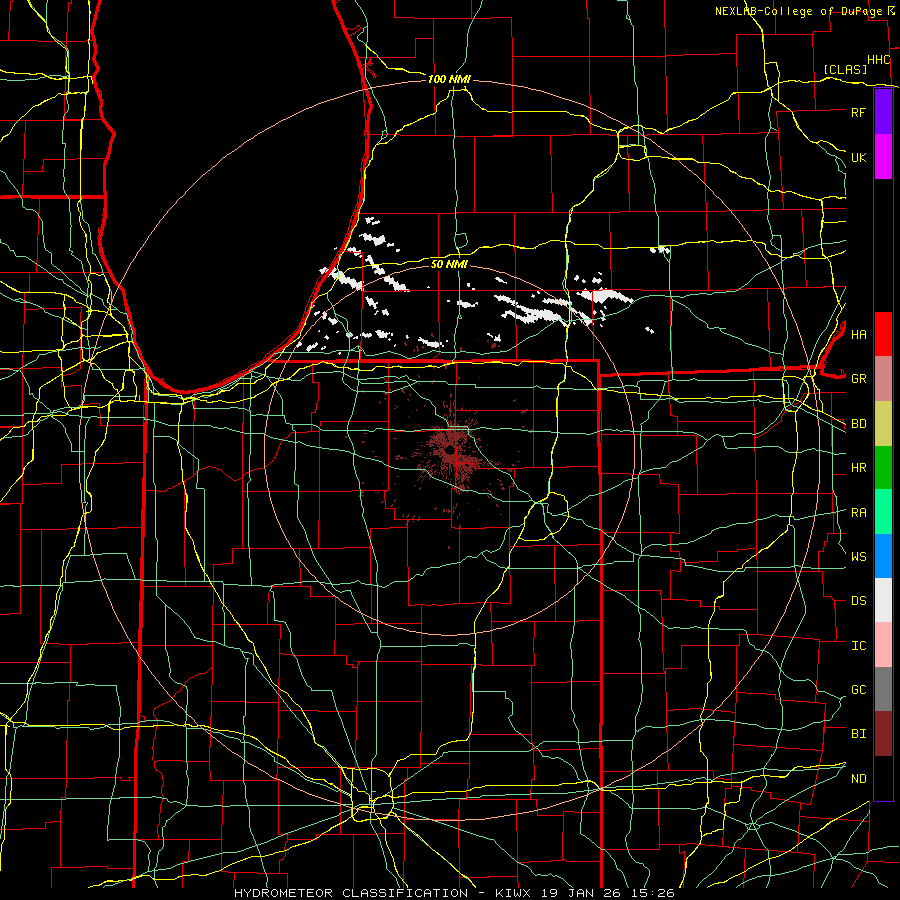Click the RA light green legend block
Viewport: 900px width, 900px height.
tap(883, 512)
